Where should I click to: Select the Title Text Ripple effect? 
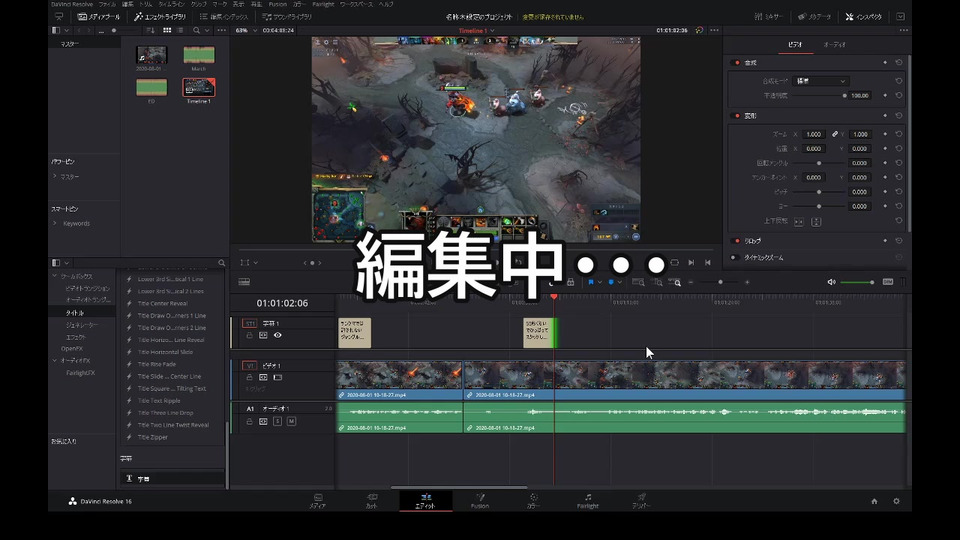click(159, 400)
